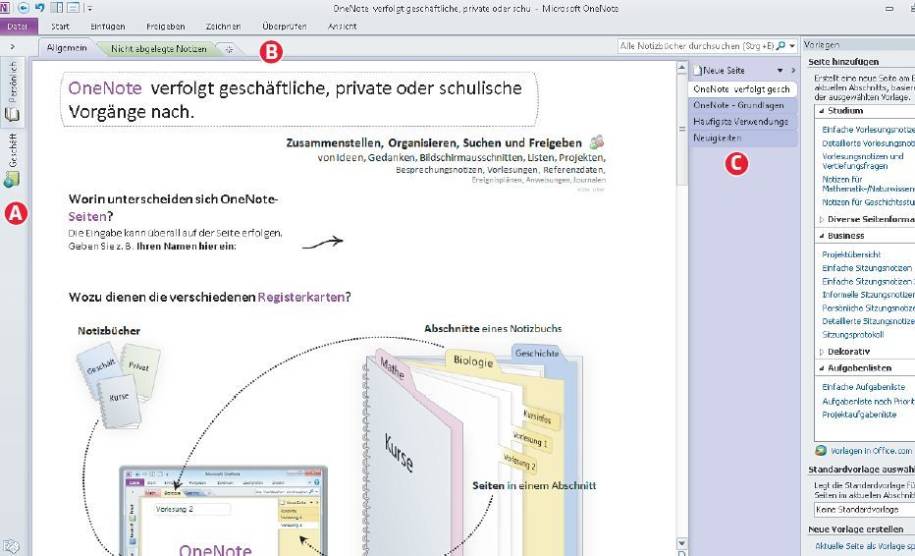Image resolution: width=915 pixels, height=556 pixels.
Task: Collapse the Aufgabenlisten template category
Action: [x=822, y=368]
